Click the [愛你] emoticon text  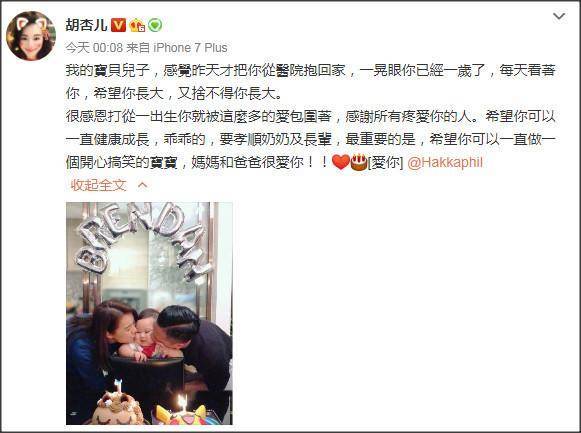(385, 163)
